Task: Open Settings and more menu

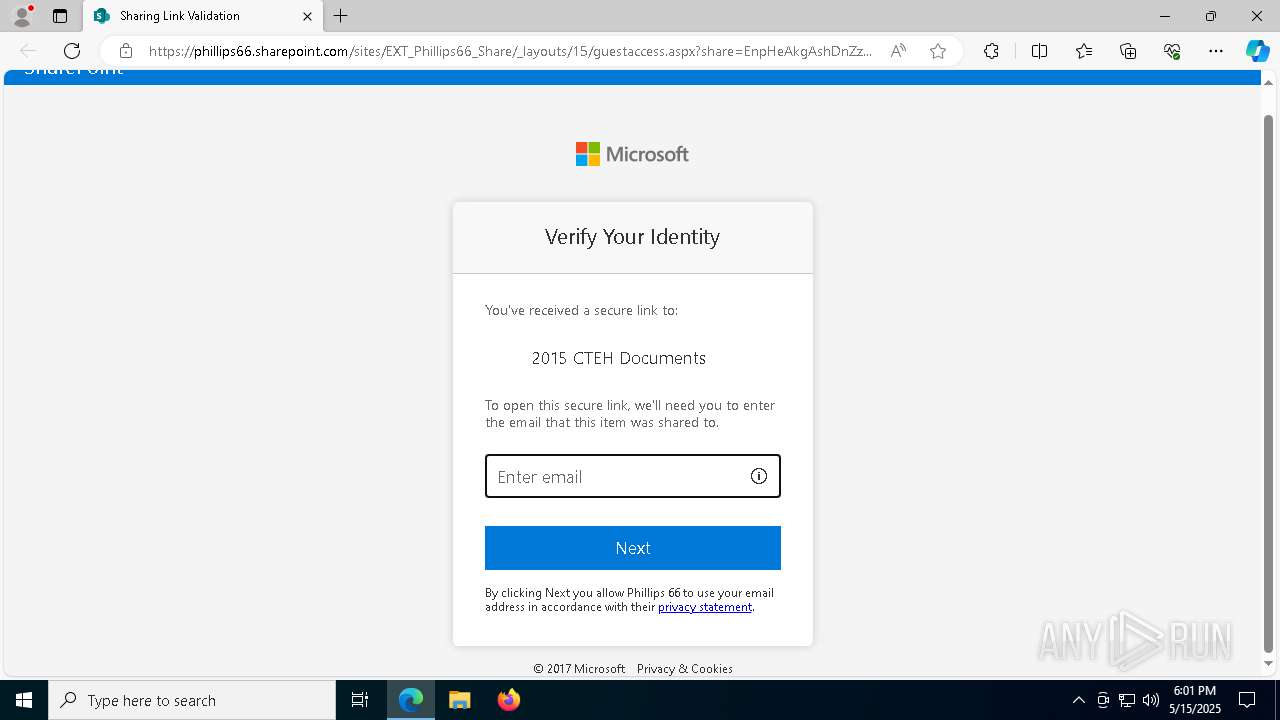Action: coord(1216,51)
